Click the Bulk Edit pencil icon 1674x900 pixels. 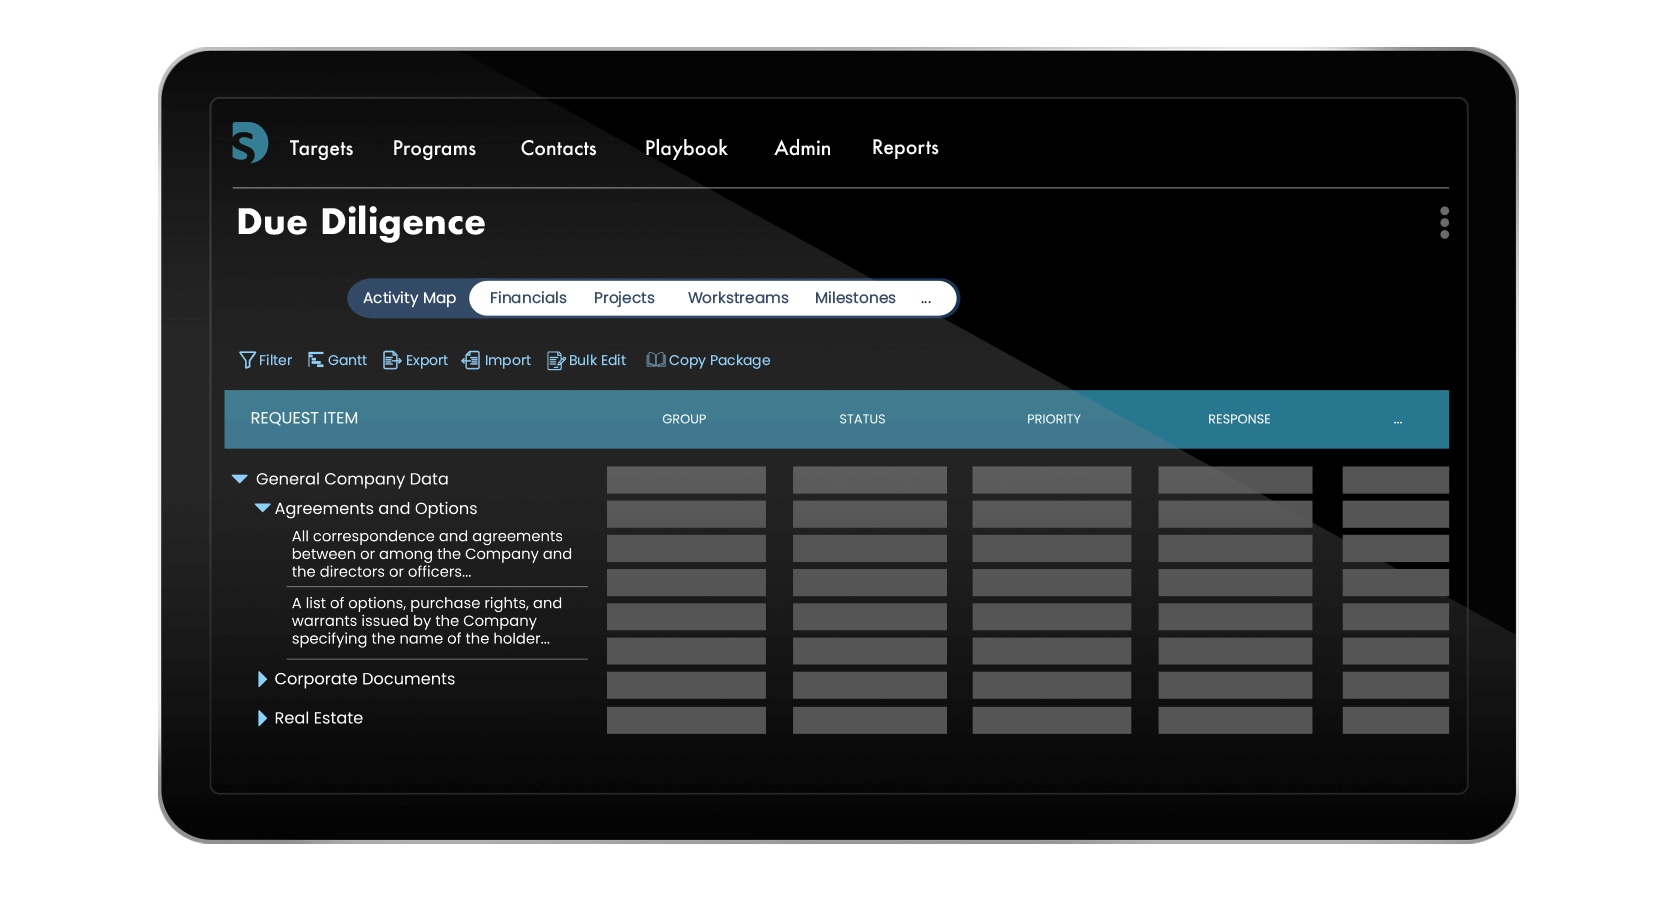click(x=556, y=360)
